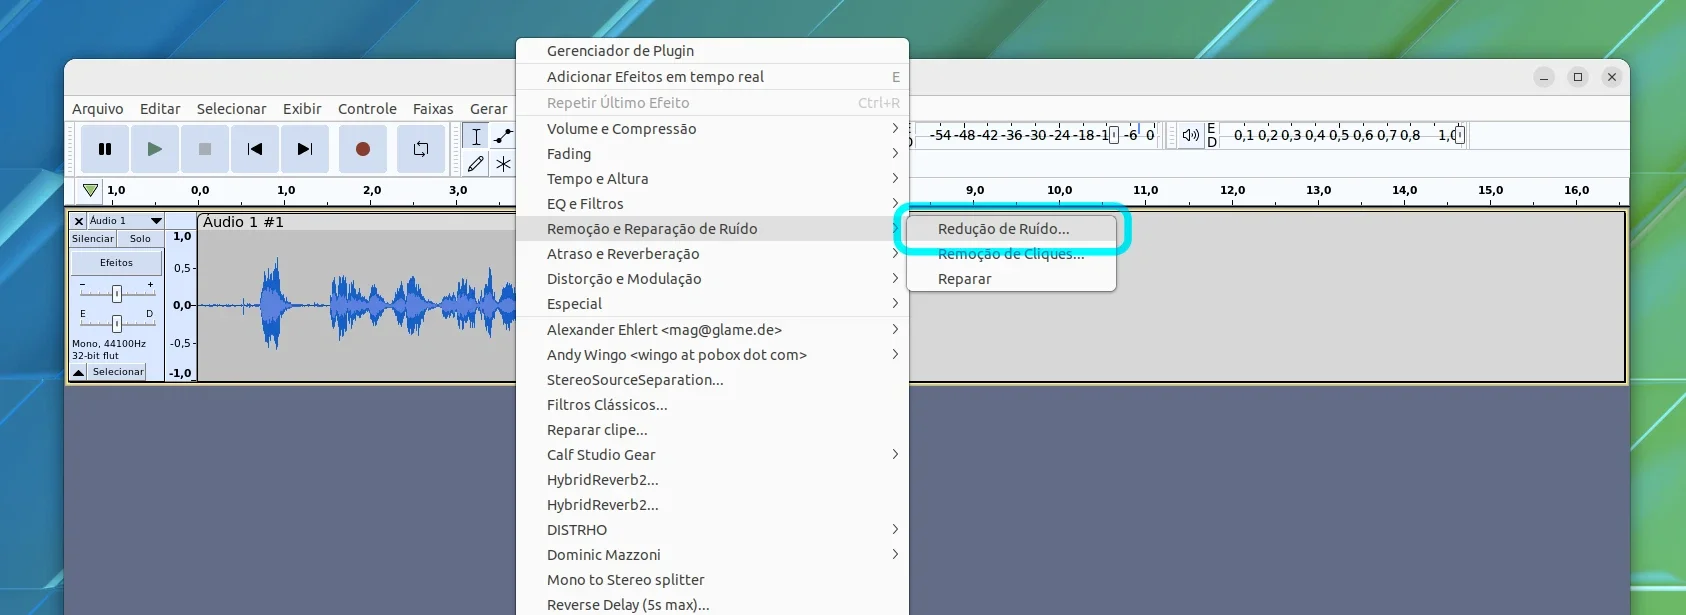Open StereoSourceSeparation effect

pyautogui.click(x=712, y=380)
